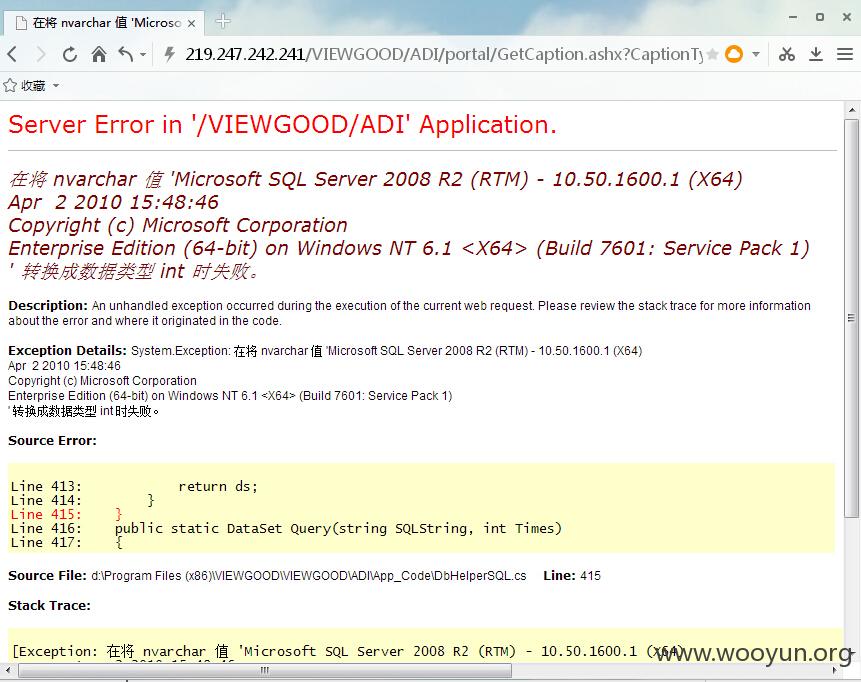This screenshot has height=682, width=861.
Task: Go back to the previous page
Action: (x=13, y=54)
